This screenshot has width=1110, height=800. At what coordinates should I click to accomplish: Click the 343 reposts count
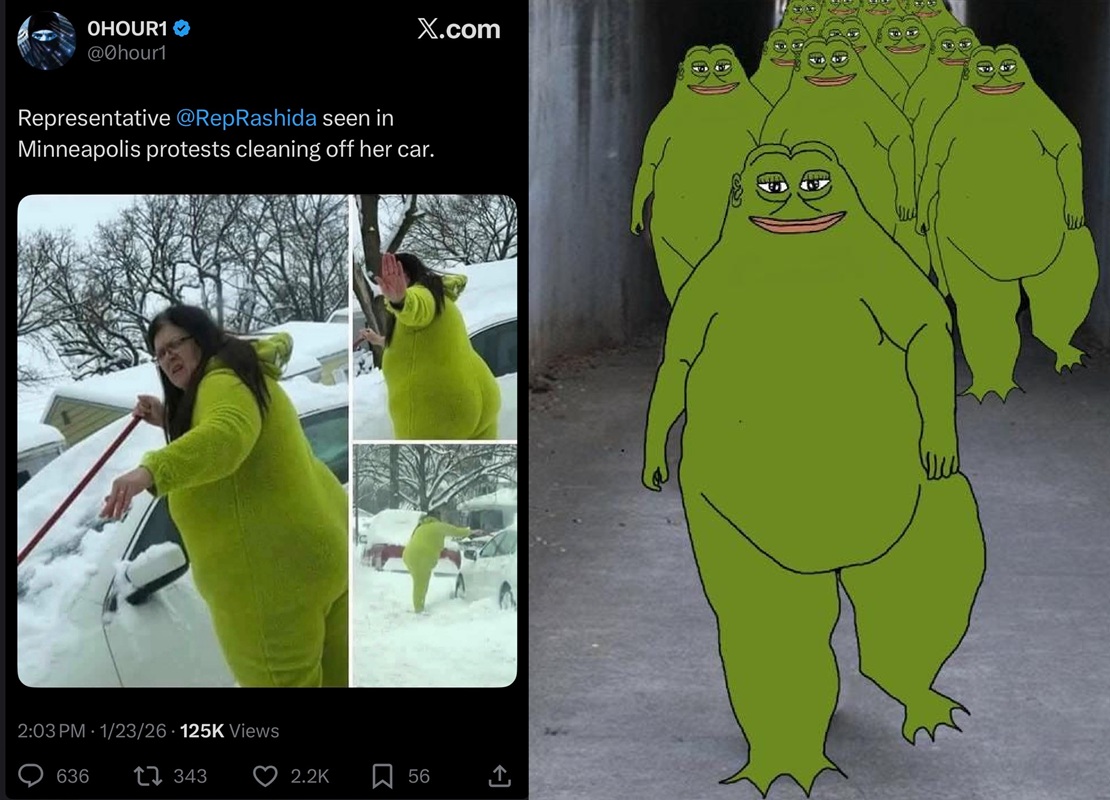point(190,776)
